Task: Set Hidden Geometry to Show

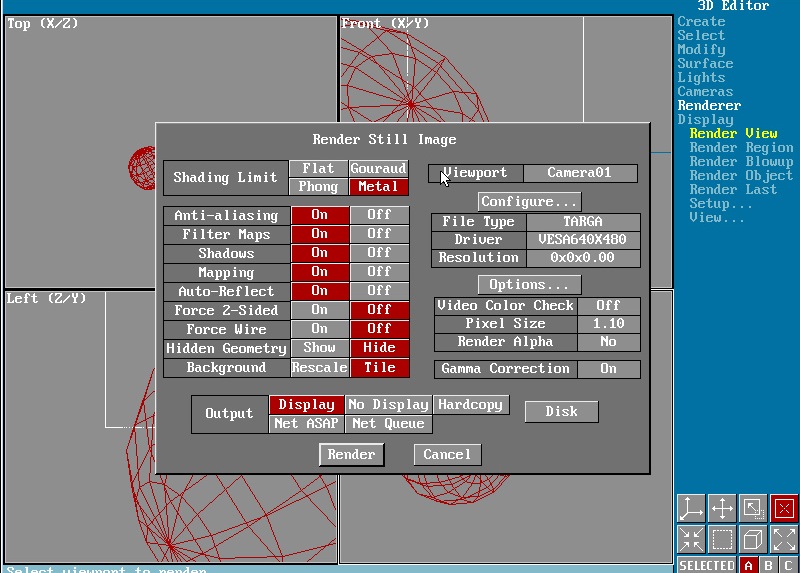Action: 320,348
